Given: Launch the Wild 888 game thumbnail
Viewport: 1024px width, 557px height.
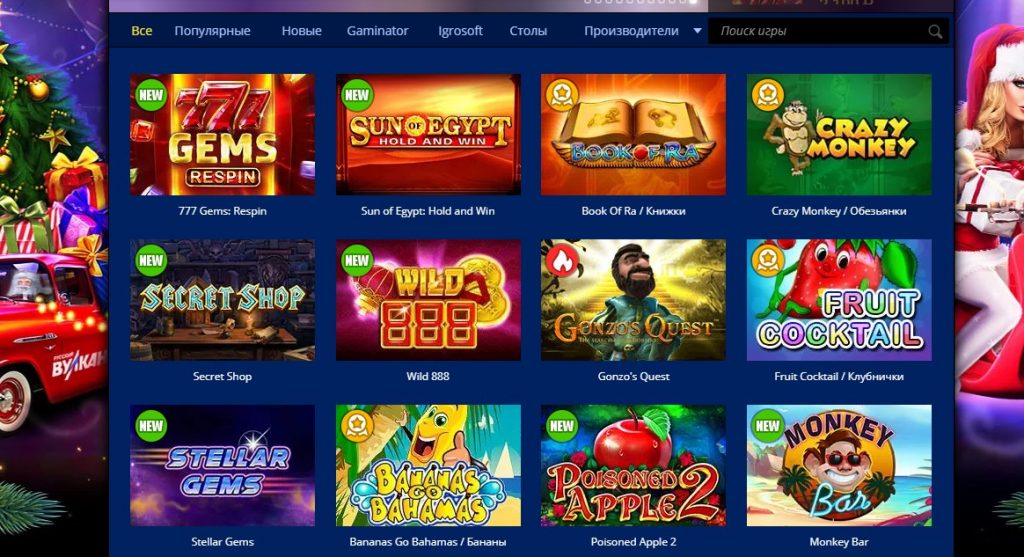Looking at the screenshot, I should (x=428, y=300).
